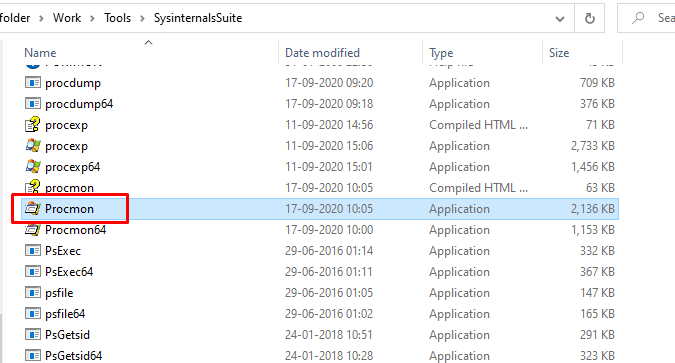Sort files by Type column header
The width and height of the screenshot is (675, 363).
(x=441, y=53)
